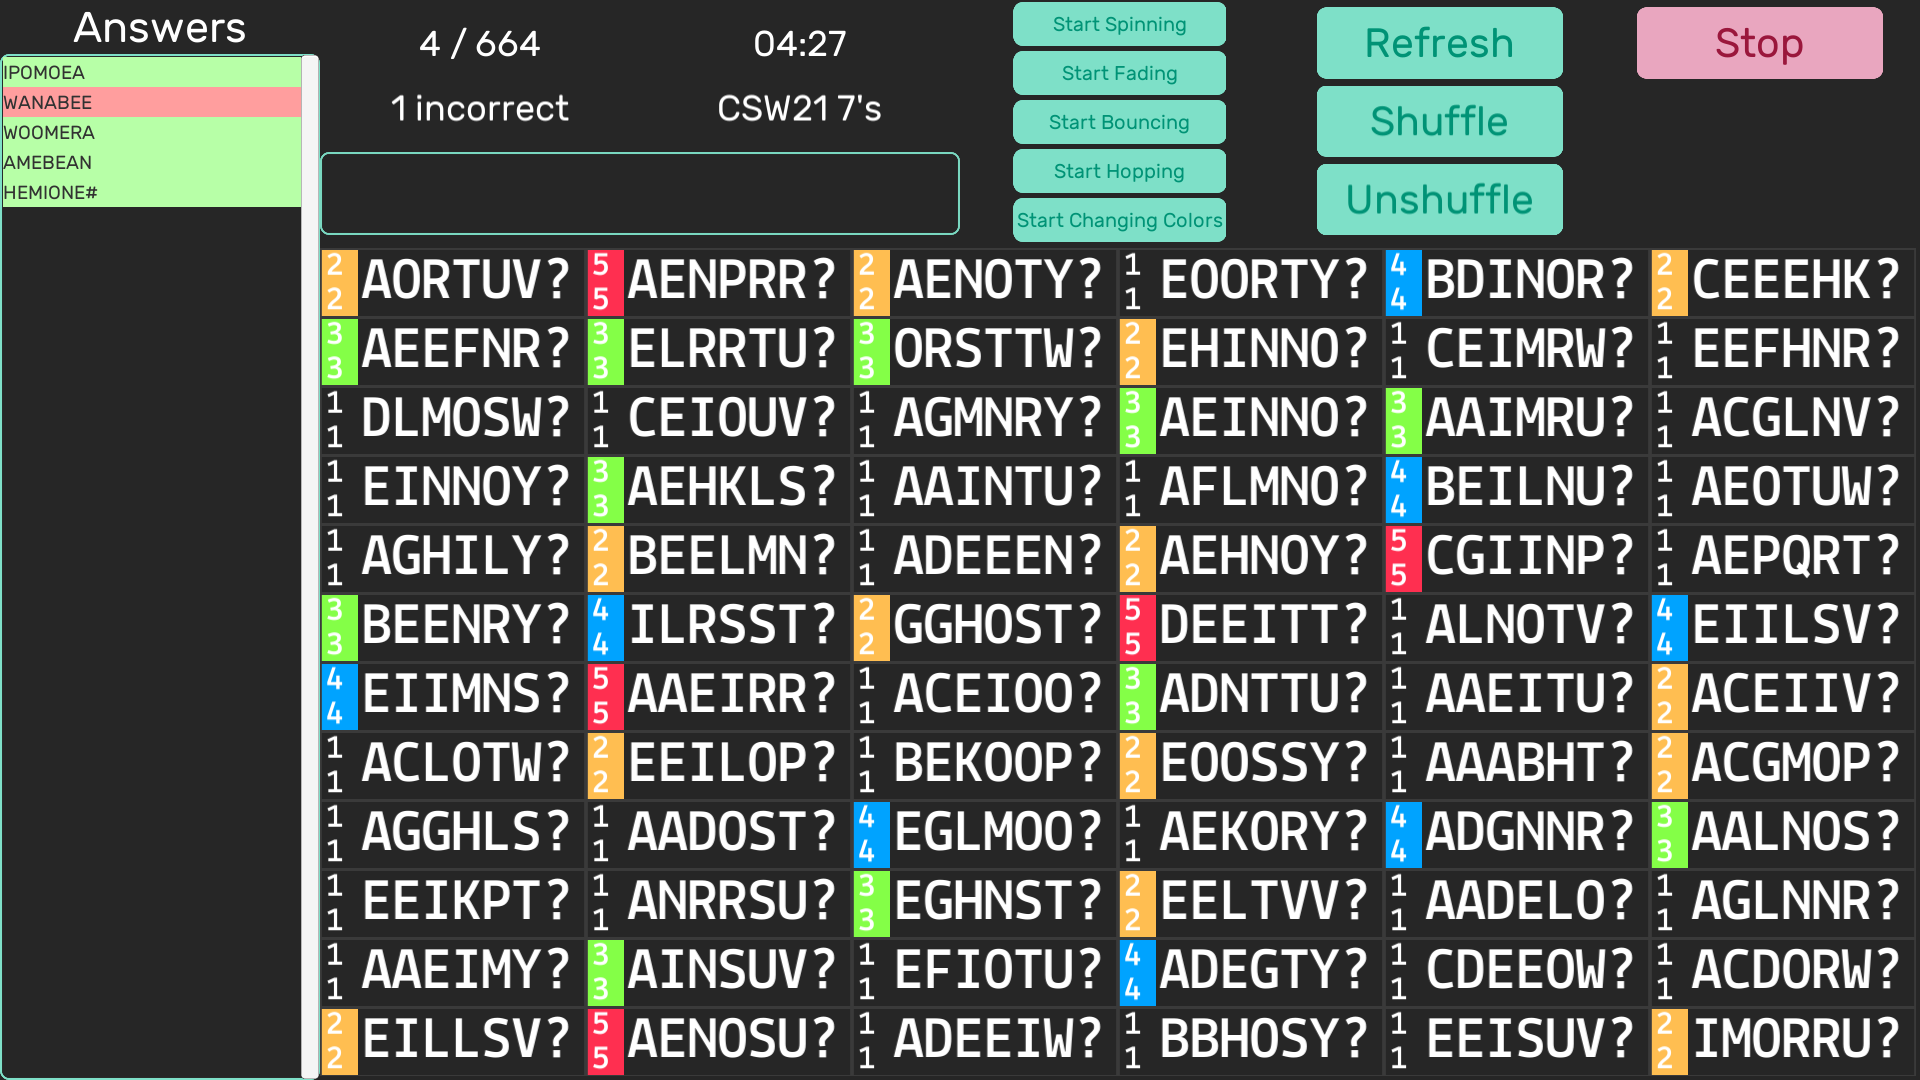
Task: Toggle Start Changing Colors effect
Action: pos(1119,220)
